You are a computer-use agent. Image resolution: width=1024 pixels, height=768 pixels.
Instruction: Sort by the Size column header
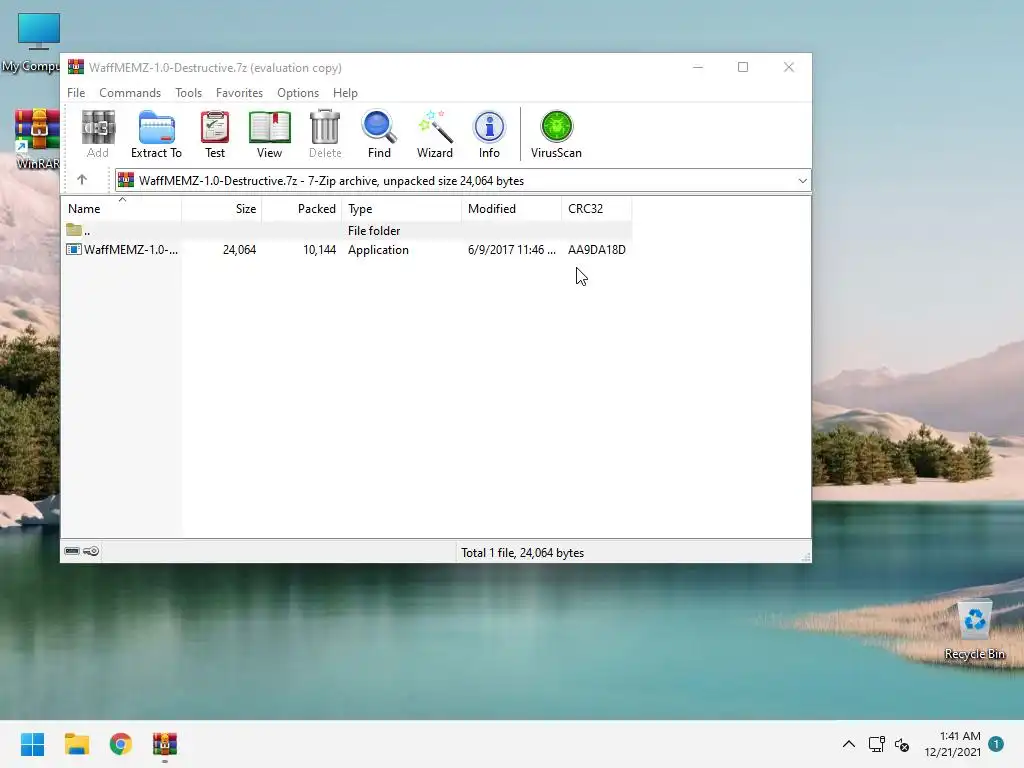[x=221, y=209]
